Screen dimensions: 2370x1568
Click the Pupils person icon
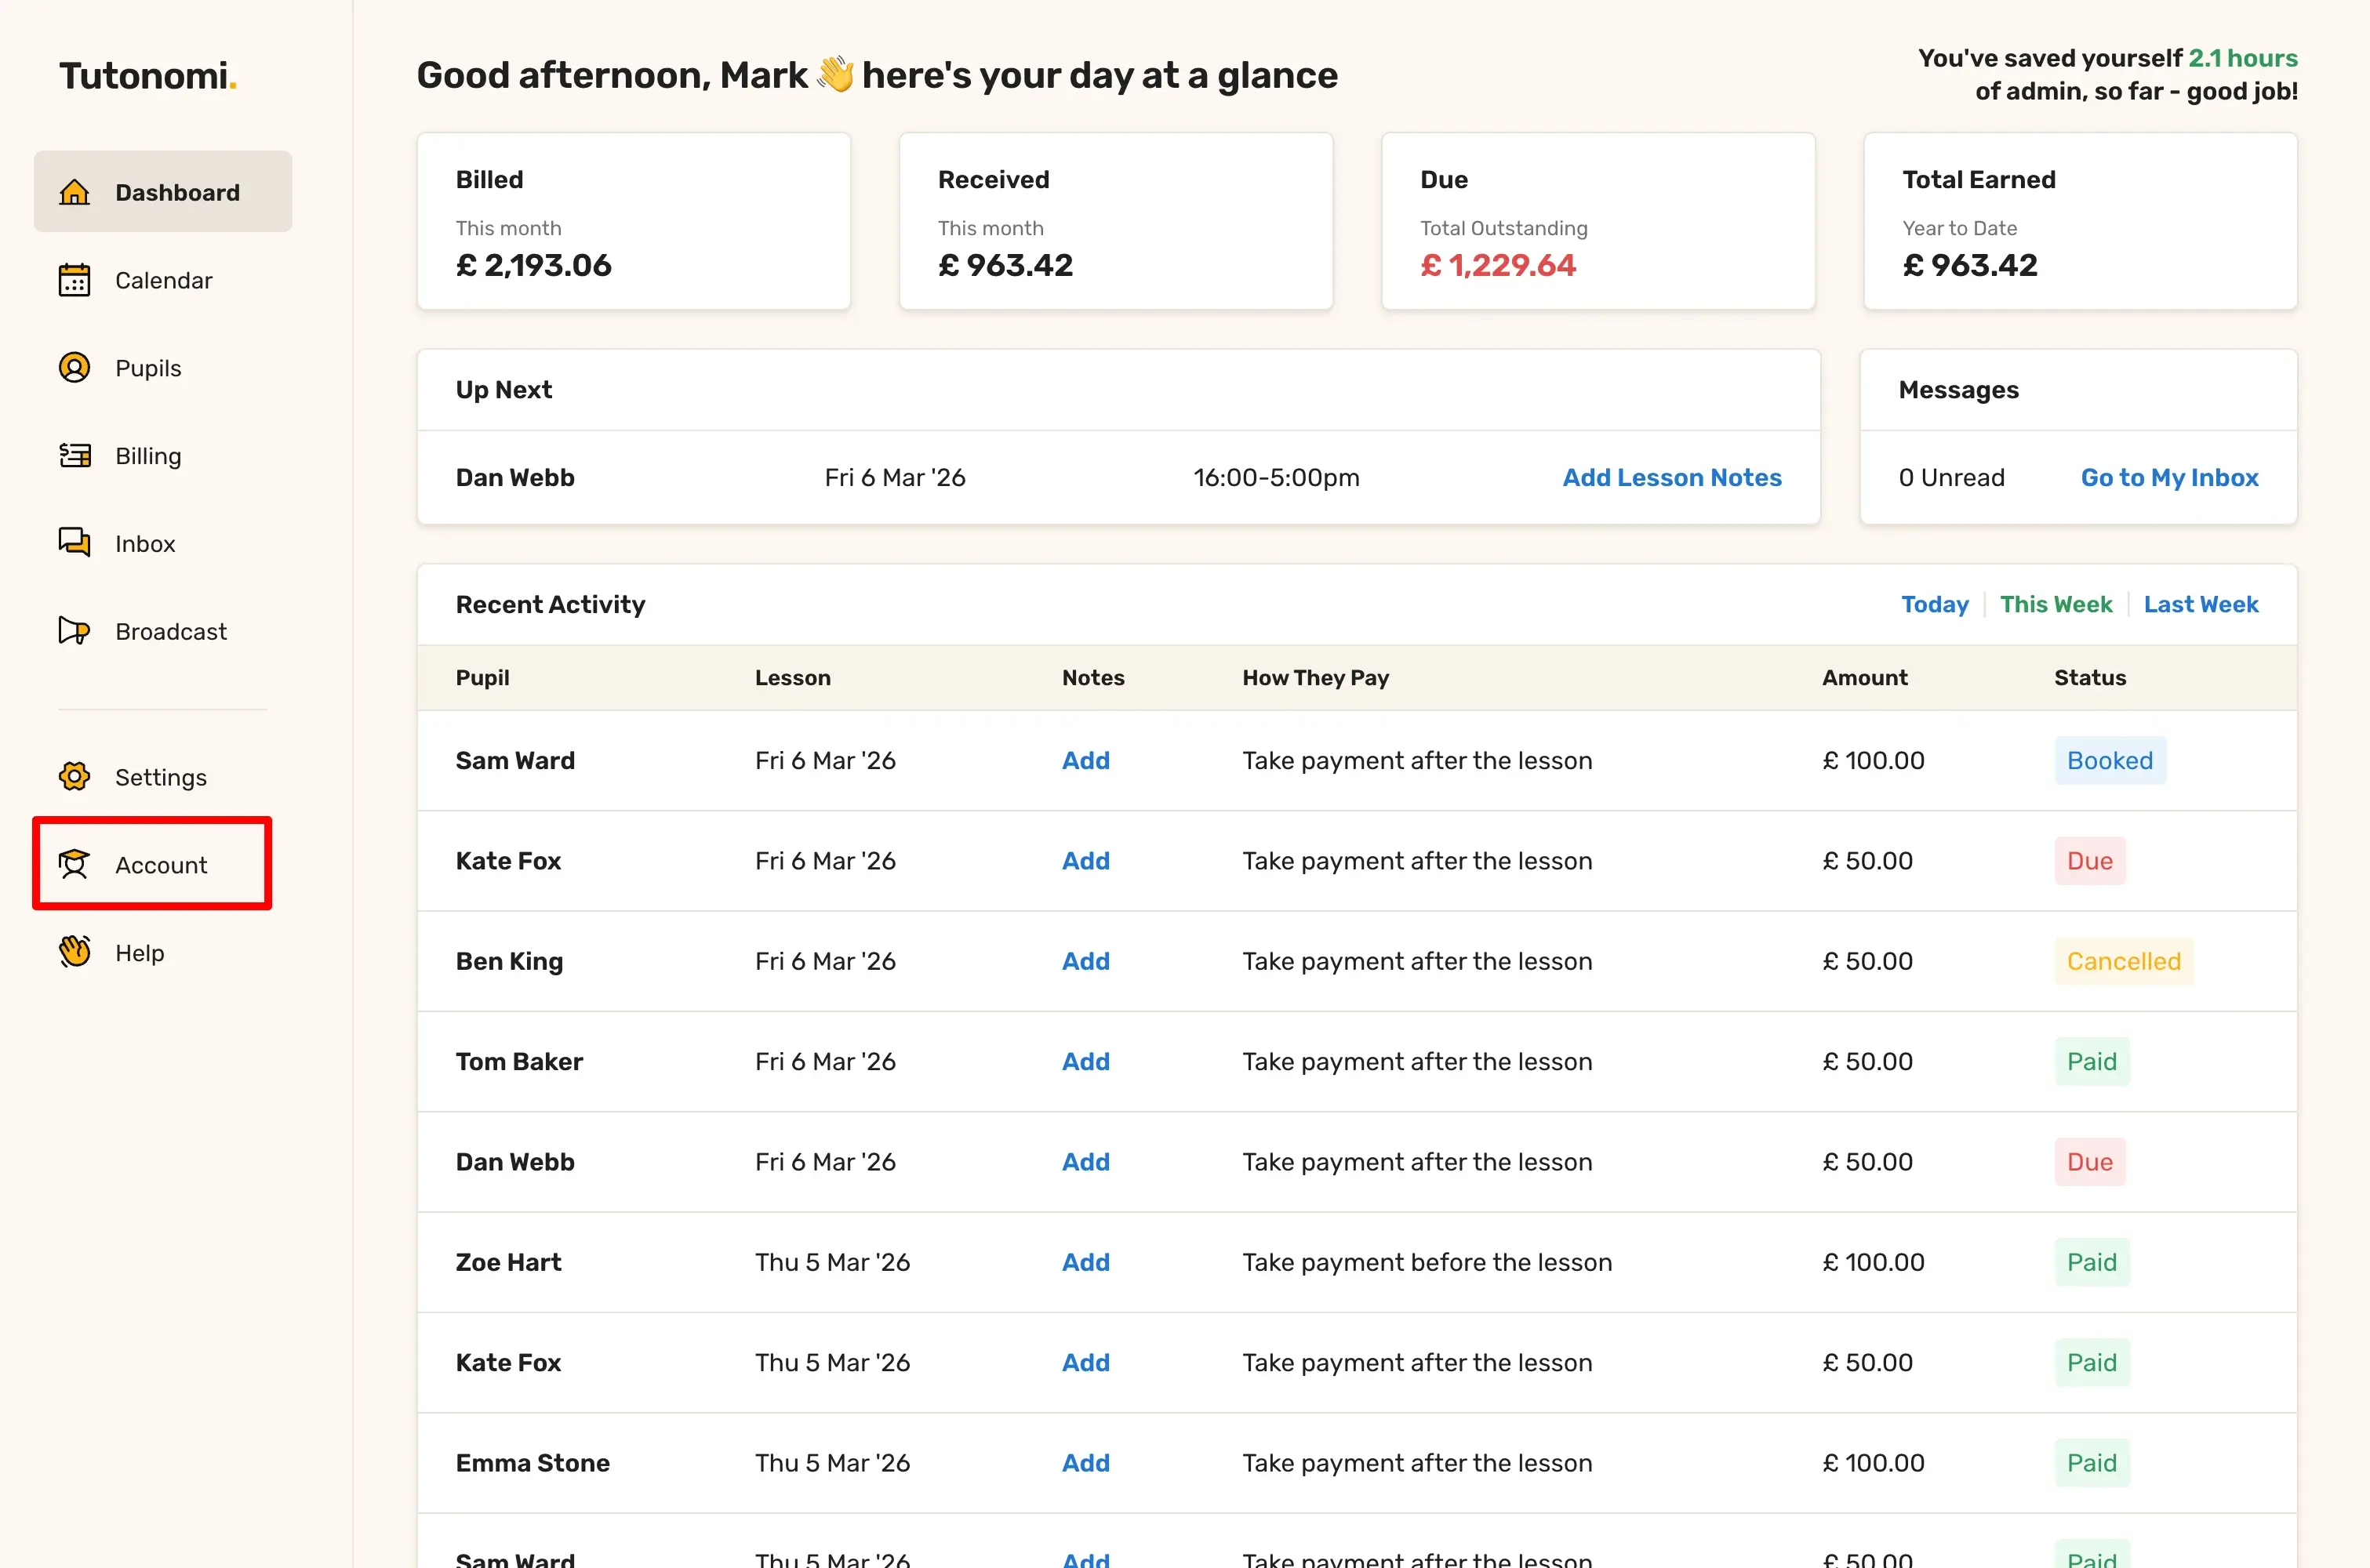click(x=74, y=368)
